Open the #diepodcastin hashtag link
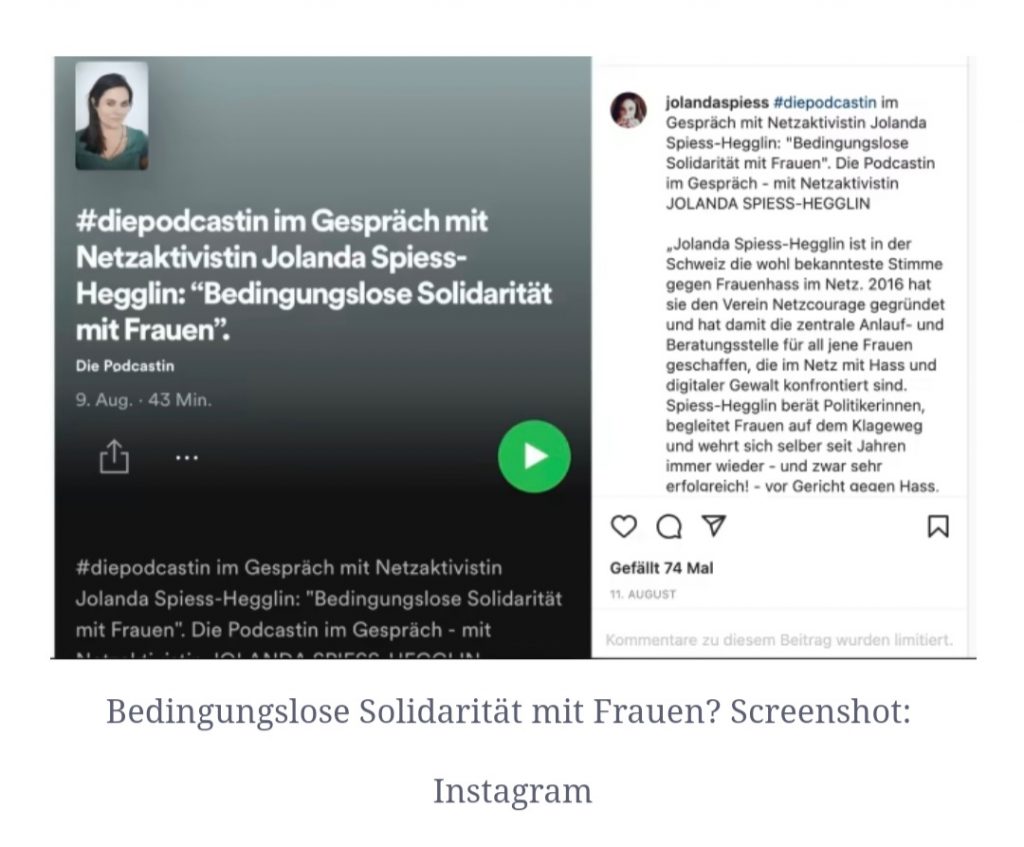The image size is (1024, 847). pyautogui.click(x=825, y=103)
